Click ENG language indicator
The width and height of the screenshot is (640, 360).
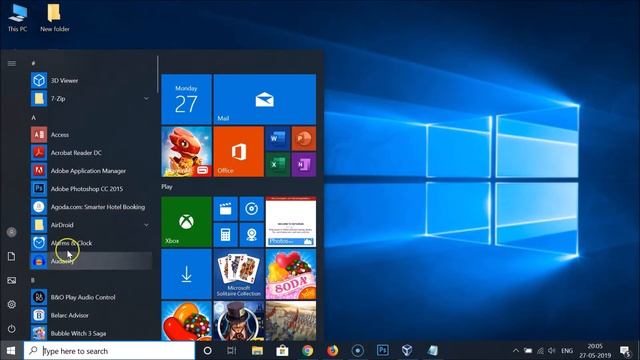click(567, 351)
